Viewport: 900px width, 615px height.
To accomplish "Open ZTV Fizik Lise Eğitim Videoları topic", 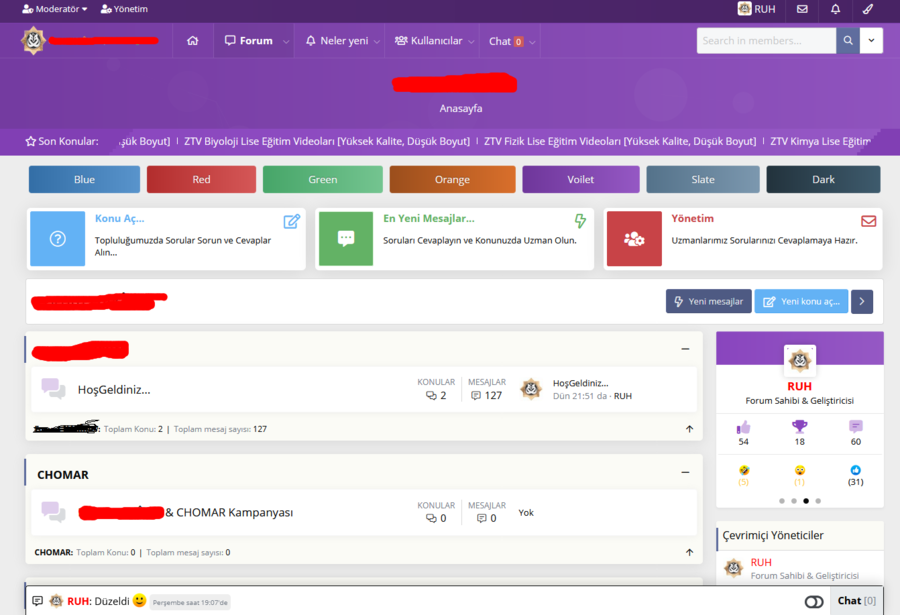I will pos(620,141).
